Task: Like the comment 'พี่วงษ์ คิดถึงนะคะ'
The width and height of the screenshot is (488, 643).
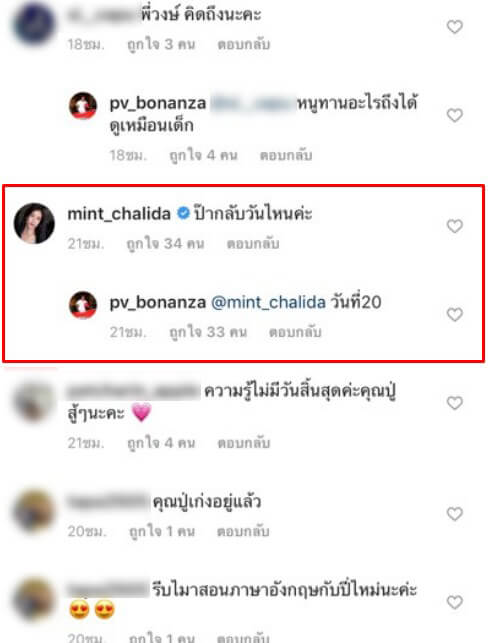Action: (454, 27)
